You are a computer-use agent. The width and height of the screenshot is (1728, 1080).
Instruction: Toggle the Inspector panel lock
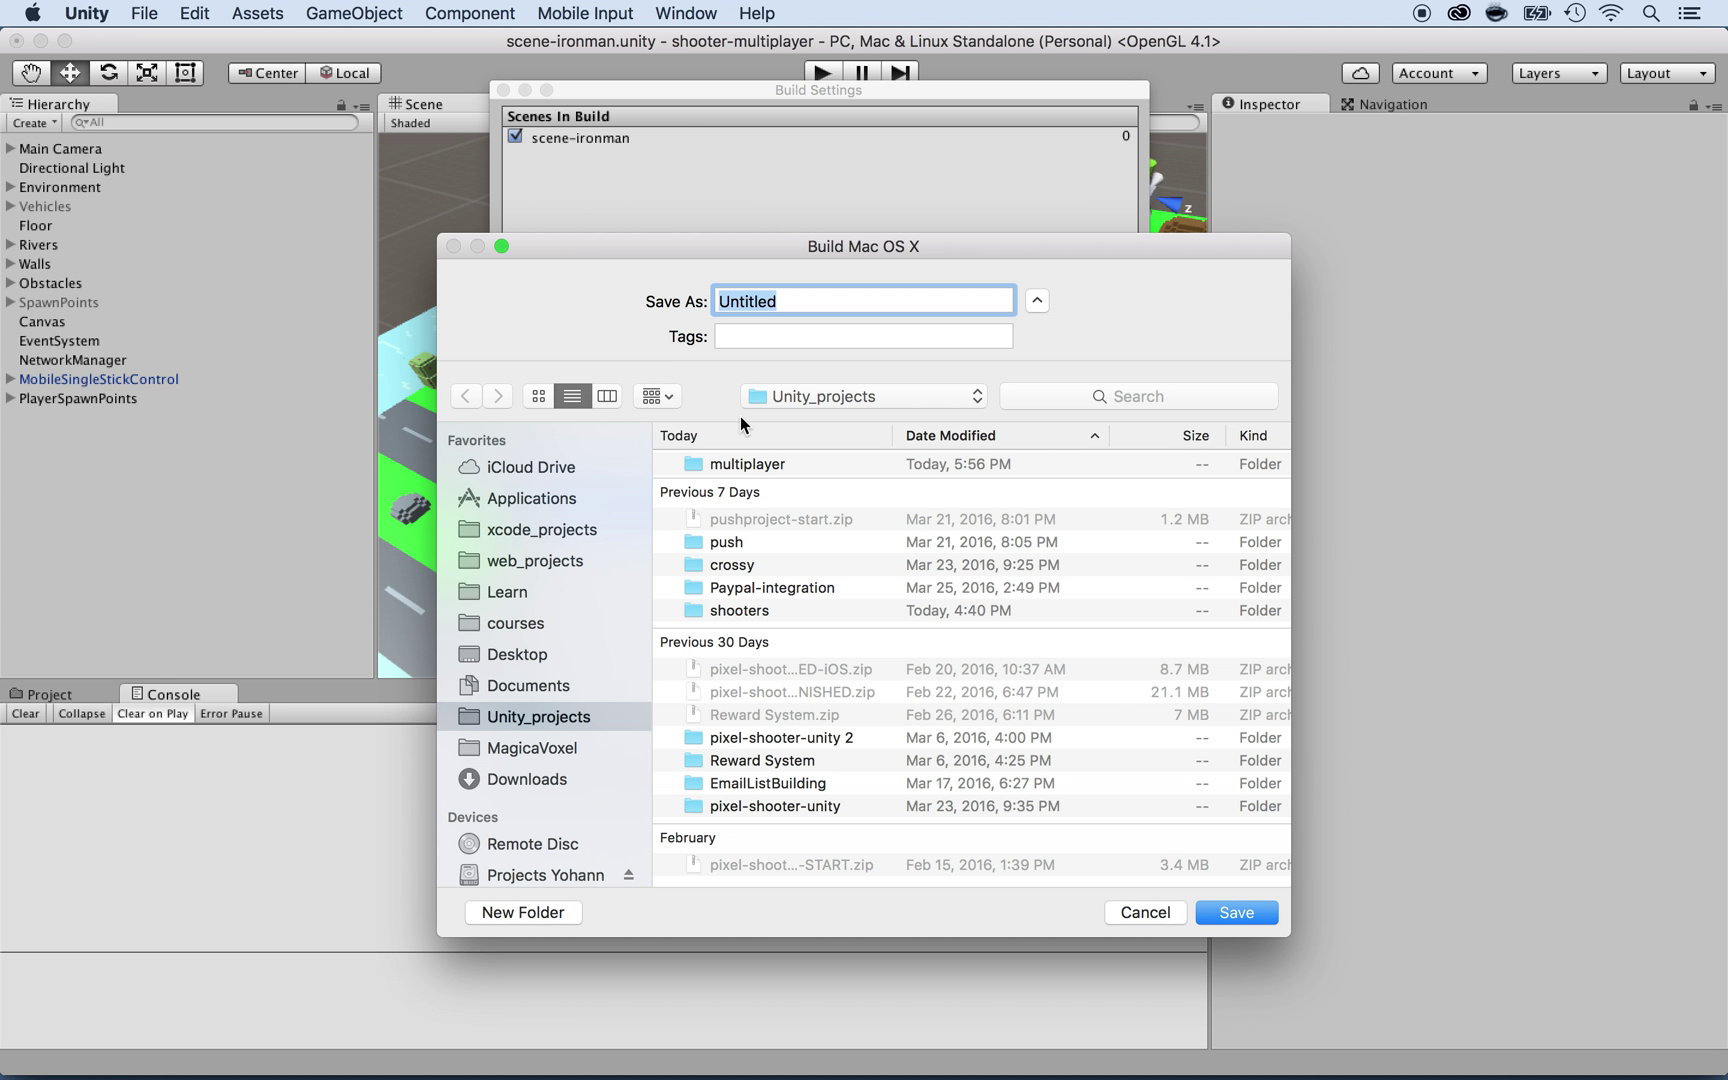[1693, 105]
